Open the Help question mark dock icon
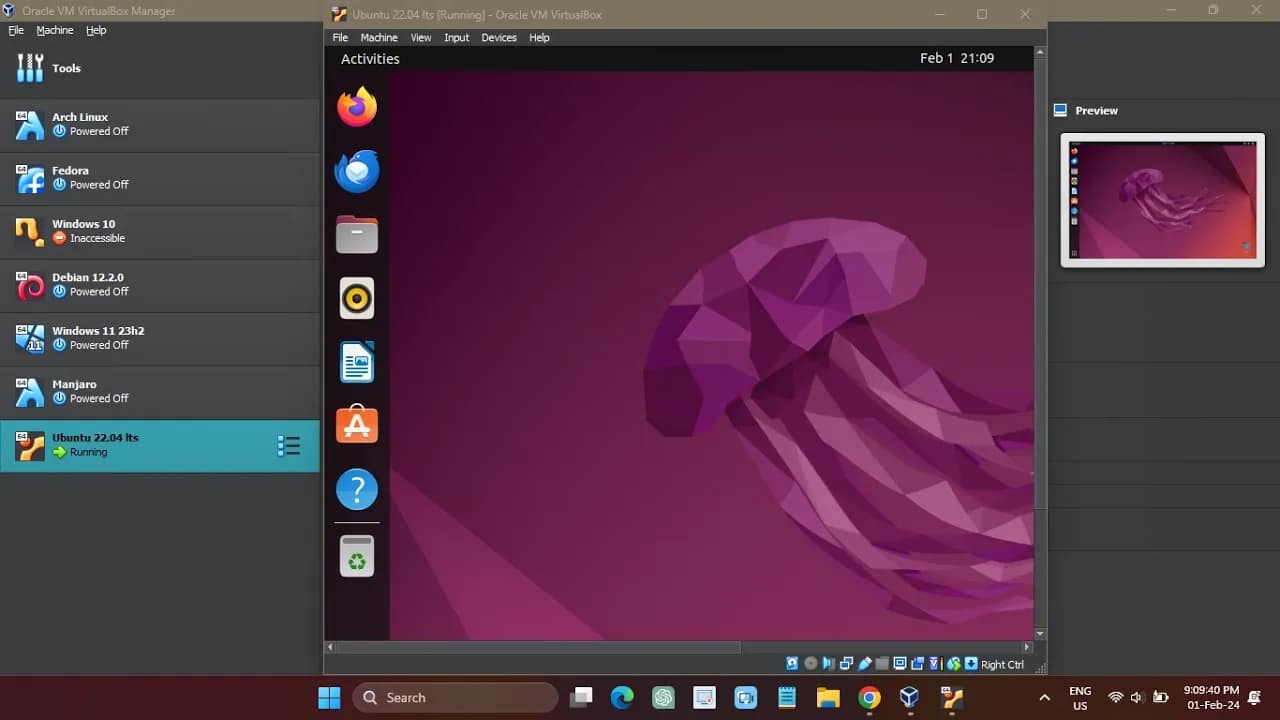Screen dimensions: 1280x720 pos(357,489)
